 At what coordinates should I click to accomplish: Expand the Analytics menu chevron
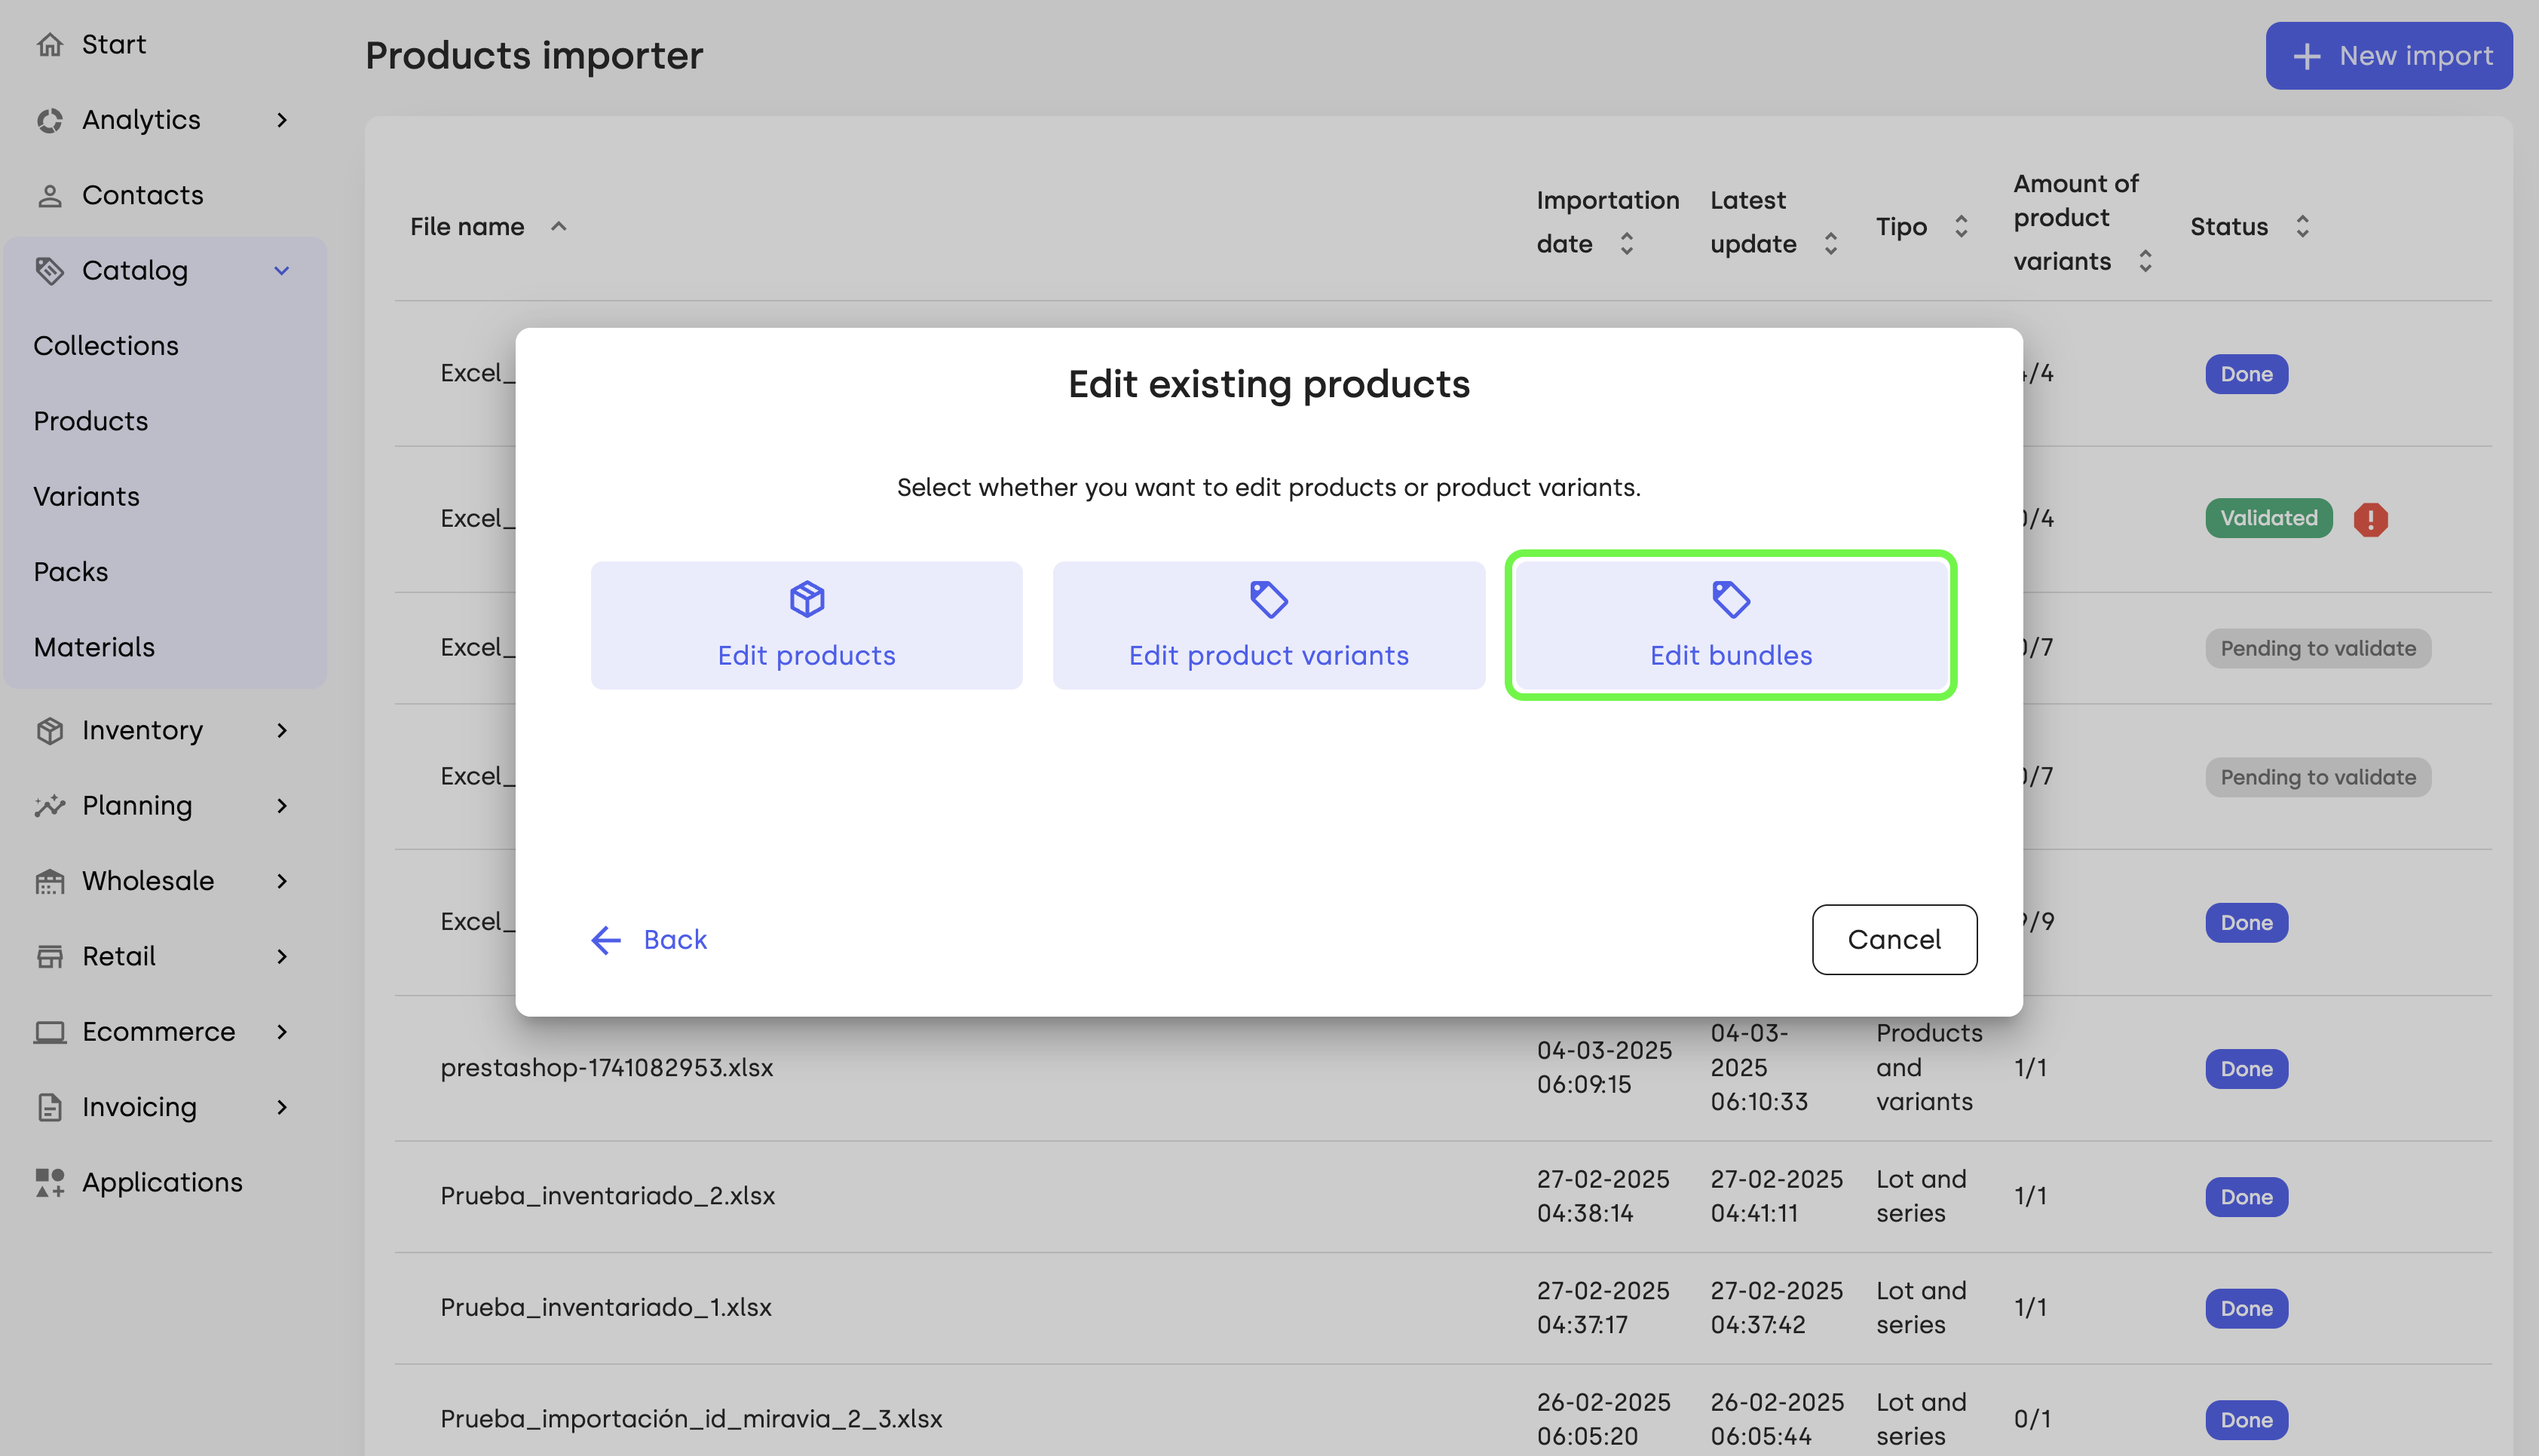282,120
